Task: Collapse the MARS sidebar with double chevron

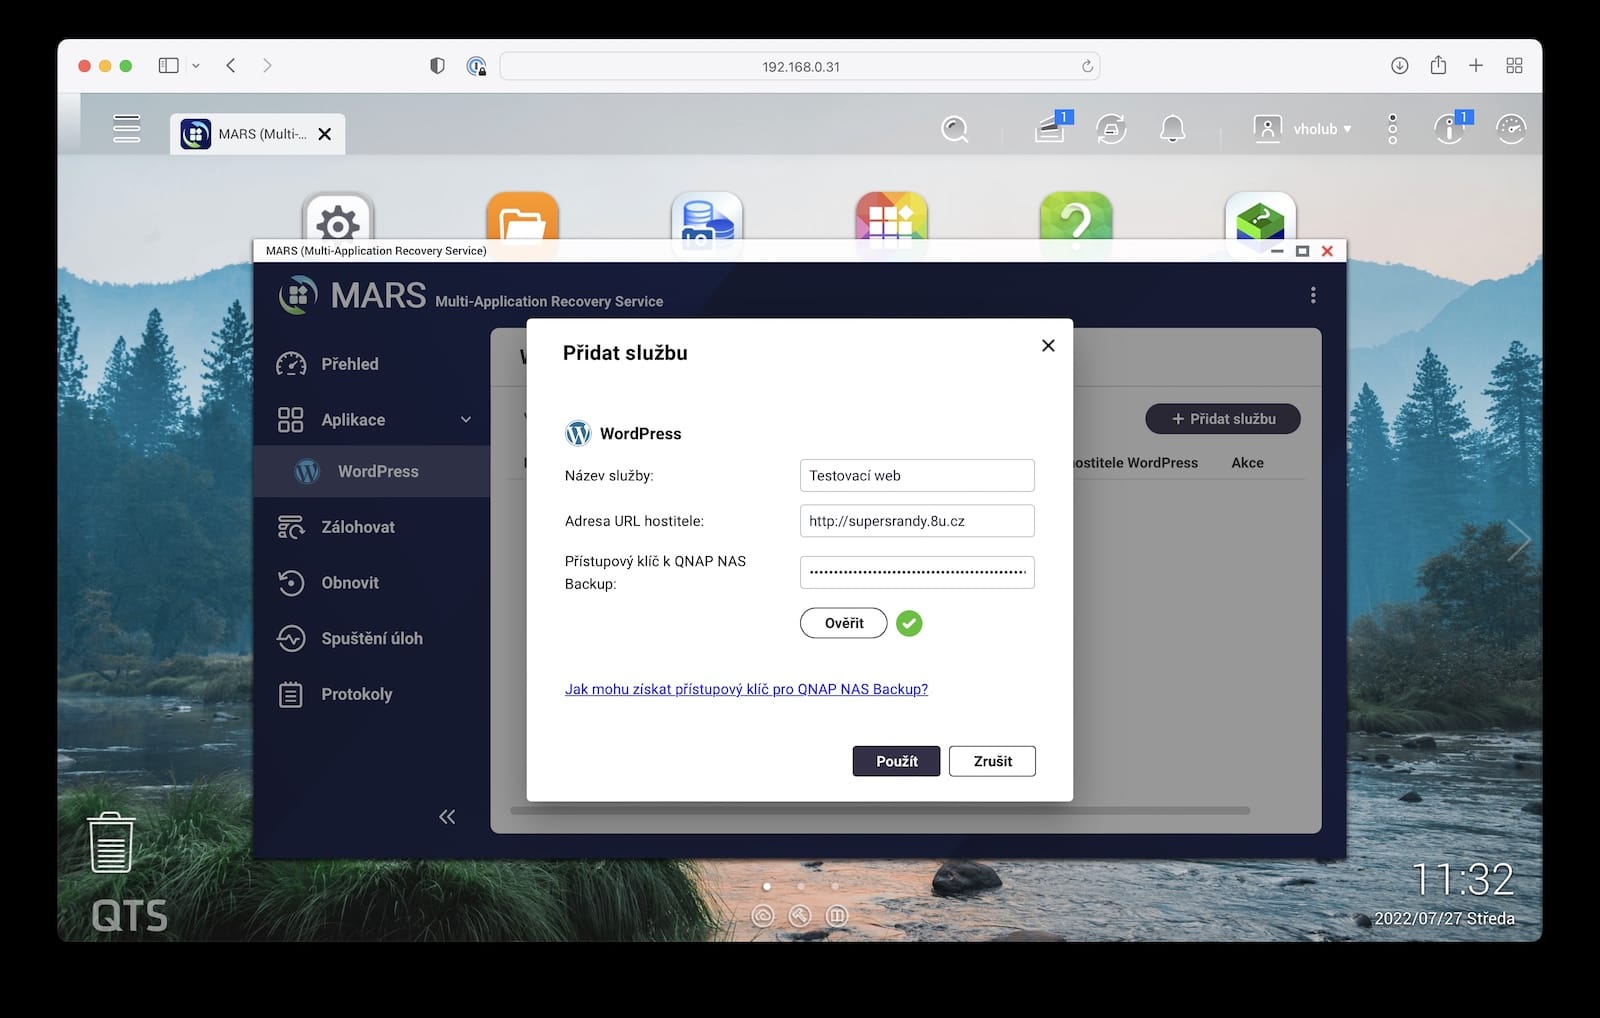Action: pyautogui.click(x=447, y=817)
